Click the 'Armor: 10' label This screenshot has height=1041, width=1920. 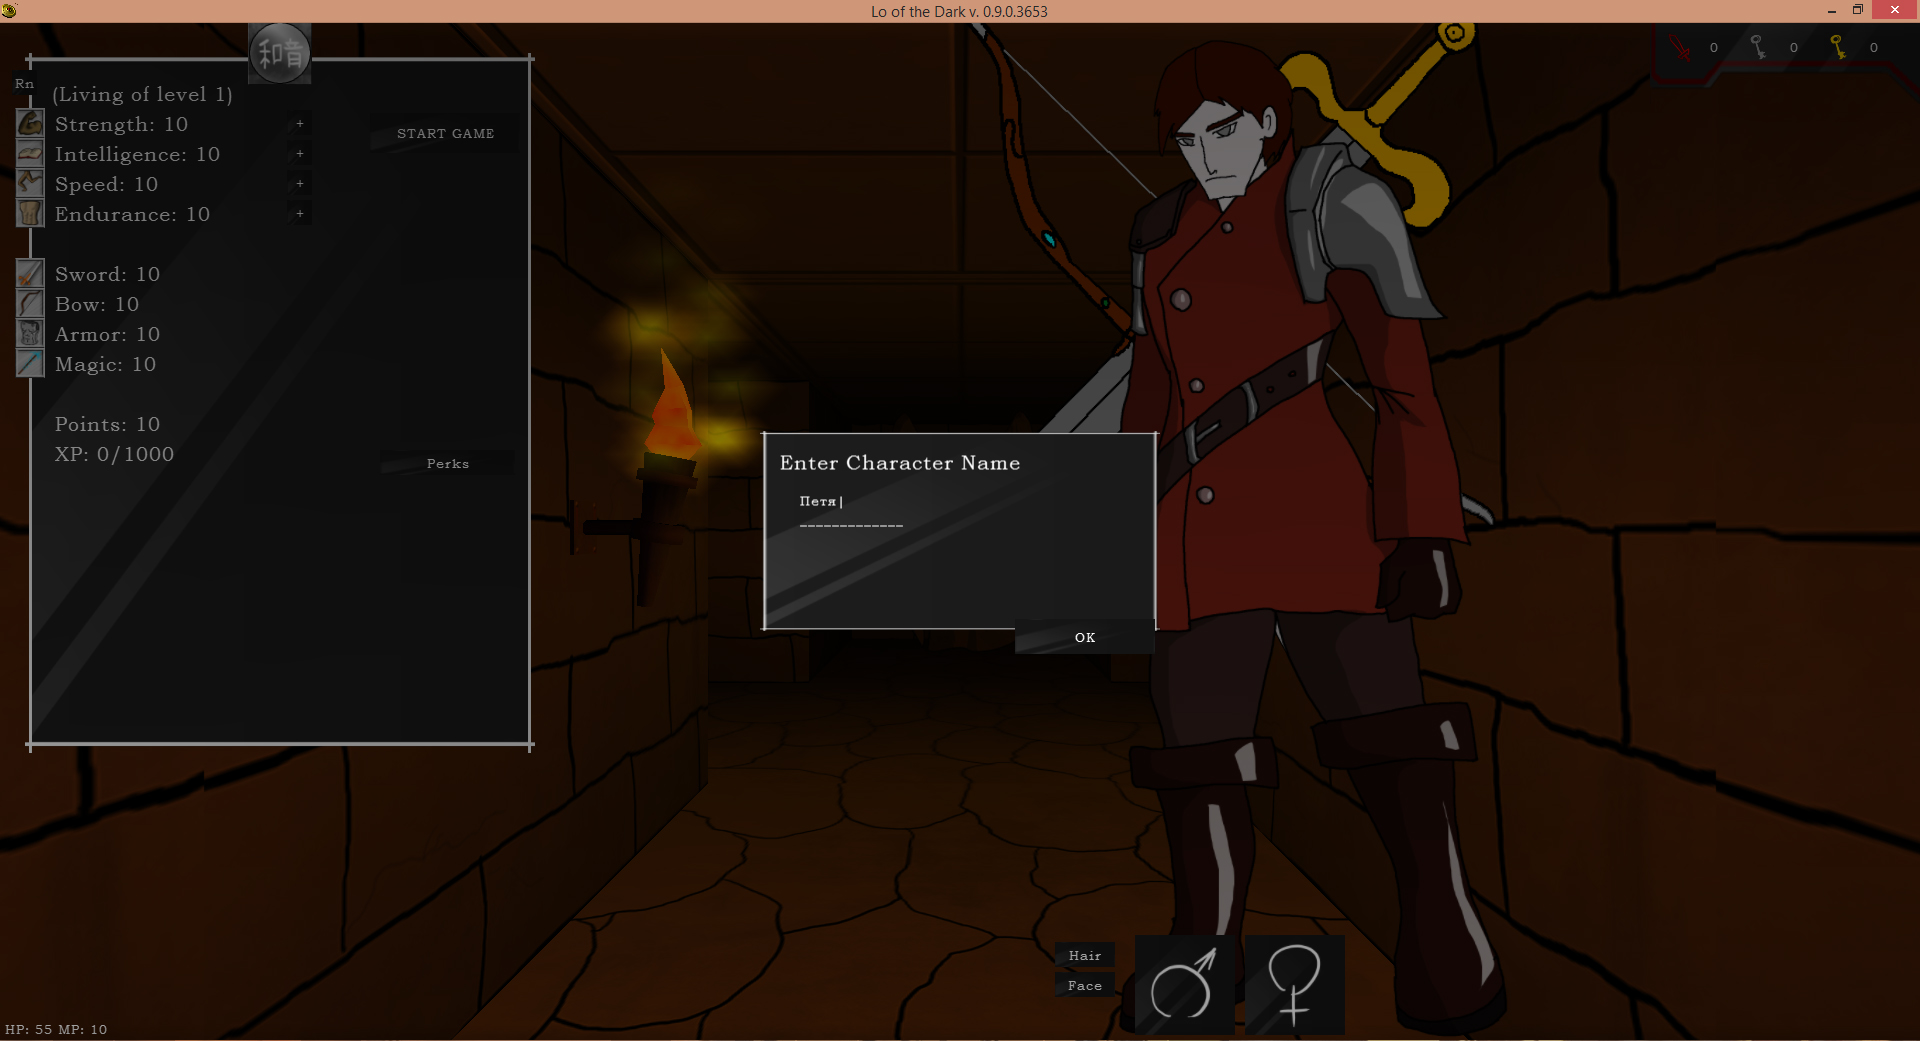tap(107, 334)
